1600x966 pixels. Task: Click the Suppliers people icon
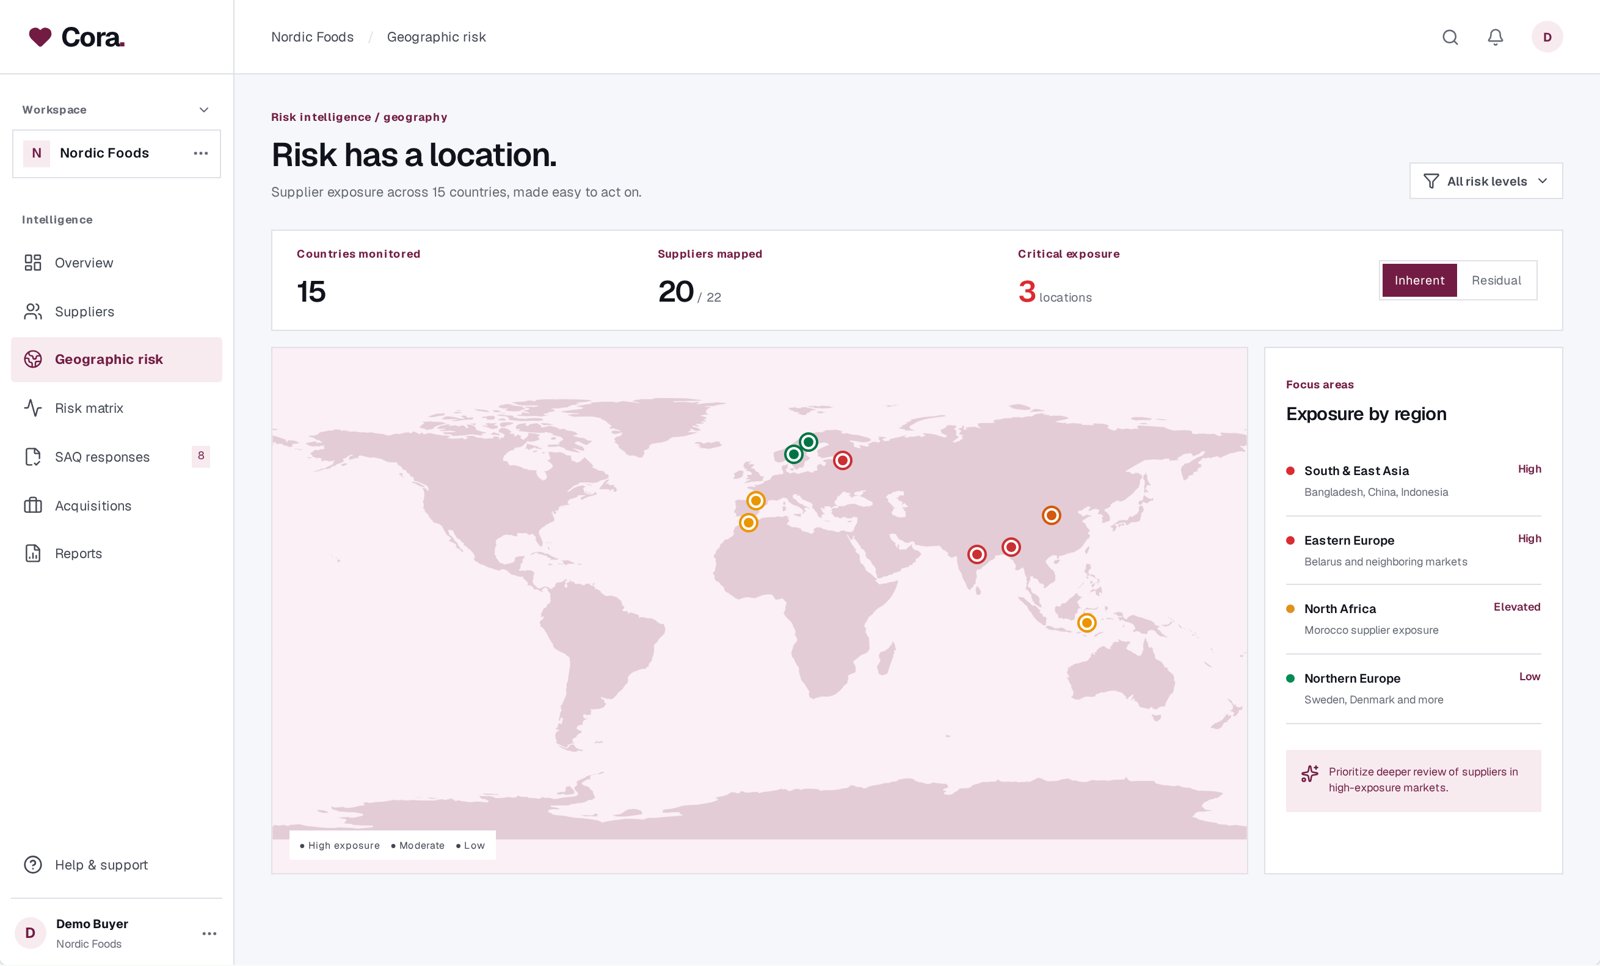(33, 311)
